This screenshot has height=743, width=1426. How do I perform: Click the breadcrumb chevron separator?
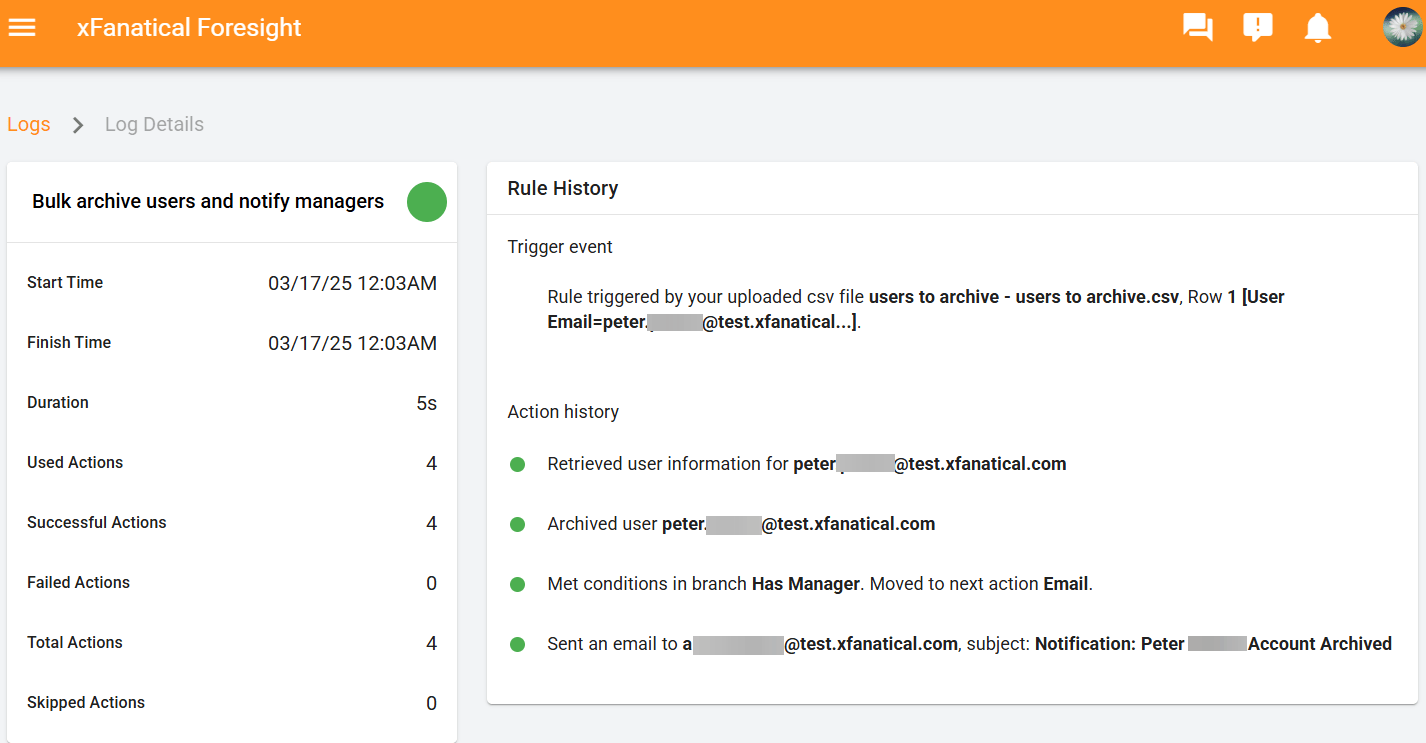[x=78, y=125]
